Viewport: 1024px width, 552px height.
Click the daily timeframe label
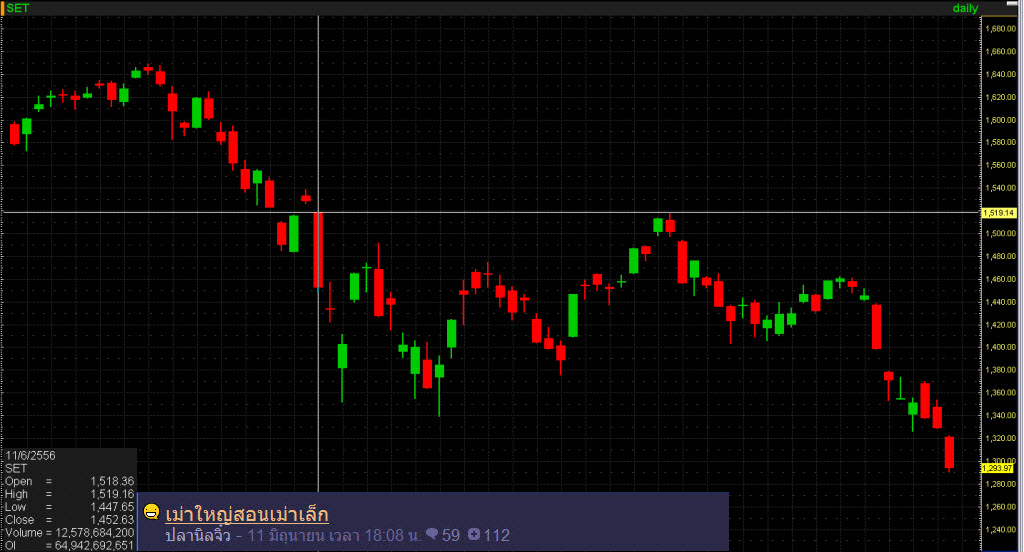click(x=965, y=8)
